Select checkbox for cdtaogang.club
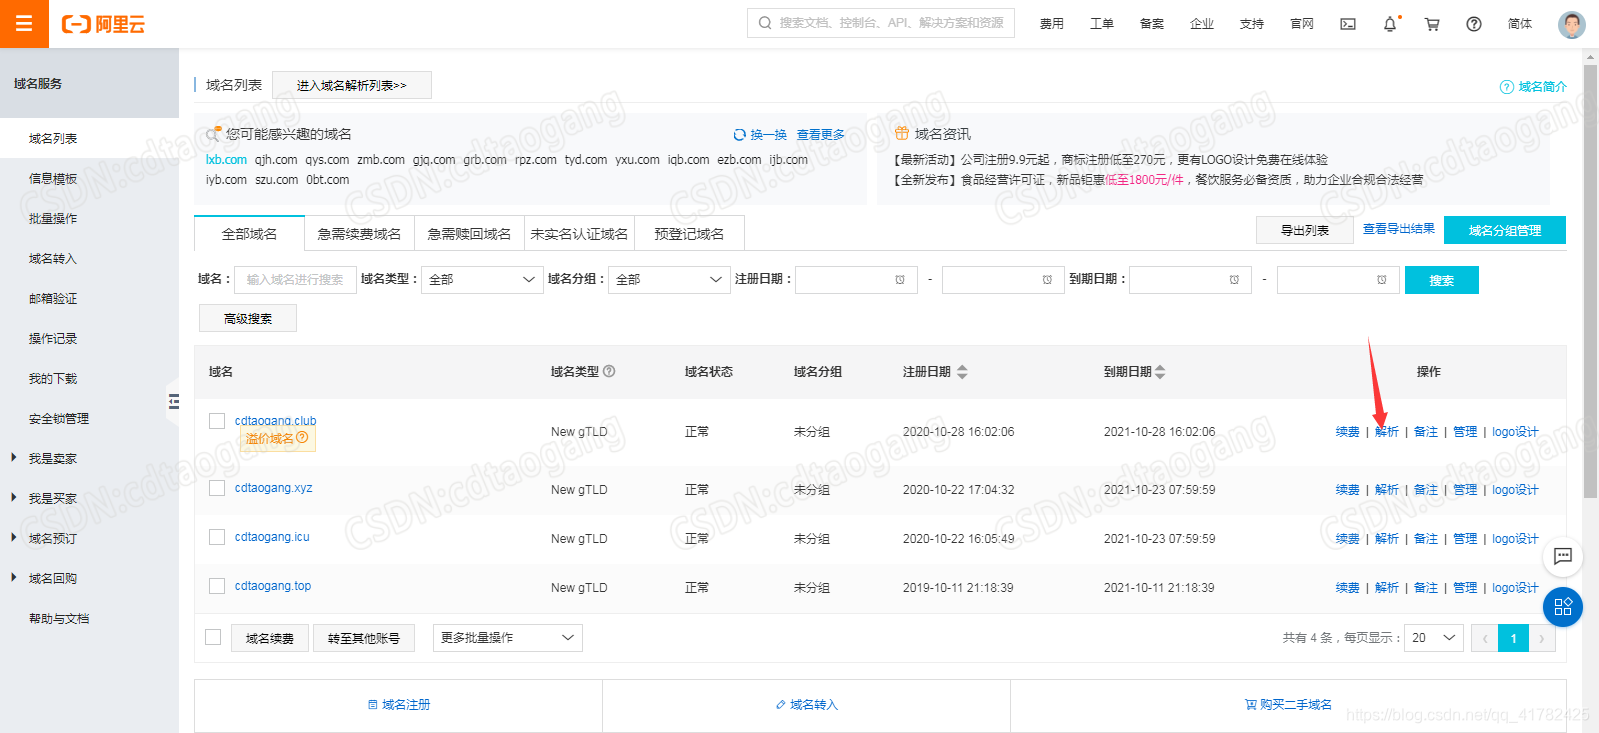Image resolution: width=1599 pixels, height=733 pixels. (217, 421)
